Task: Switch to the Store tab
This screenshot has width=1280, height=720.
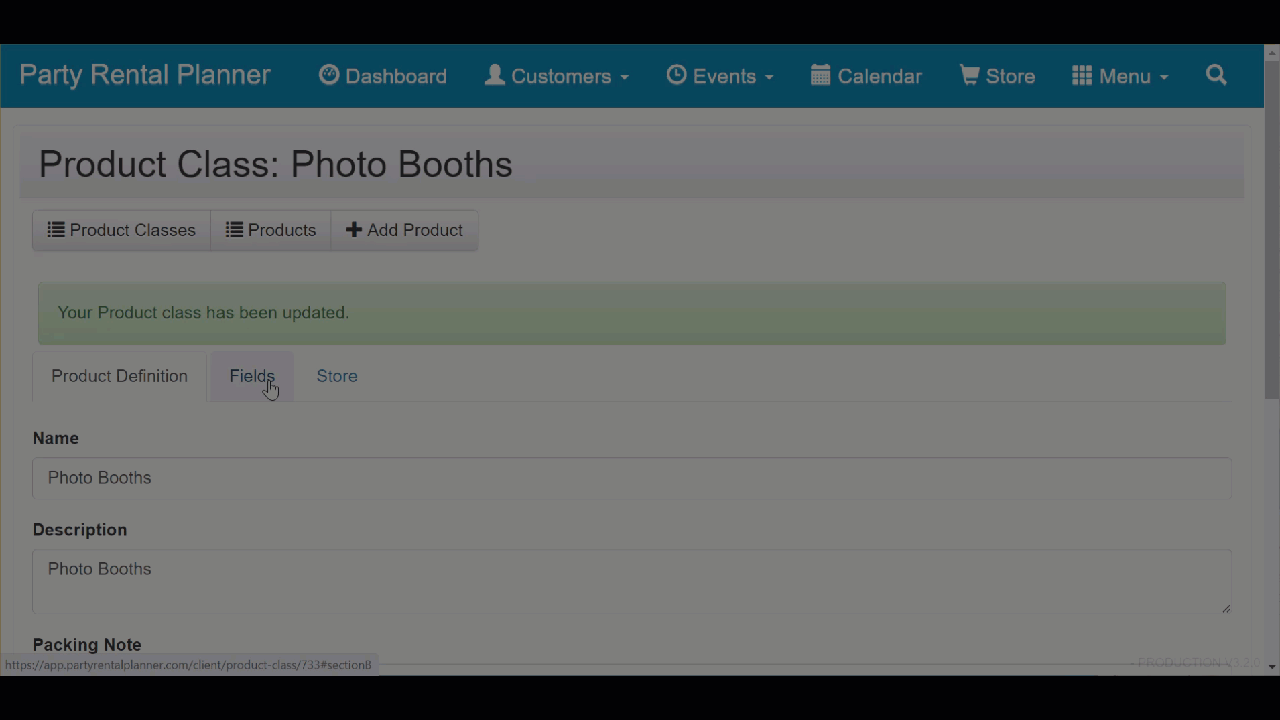Action: 337,376
